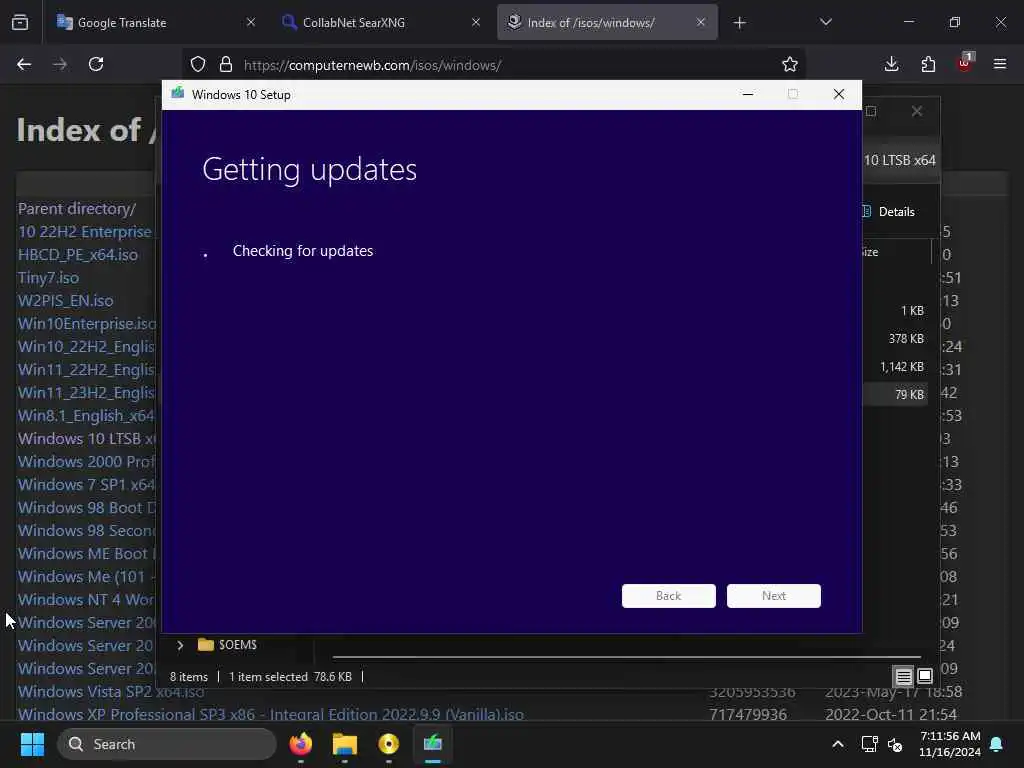Image resolution: width=1024 pixels, height=768 pixels.
Task: Open yellow disc app in taskbar
Action: (x=389, y=744)
